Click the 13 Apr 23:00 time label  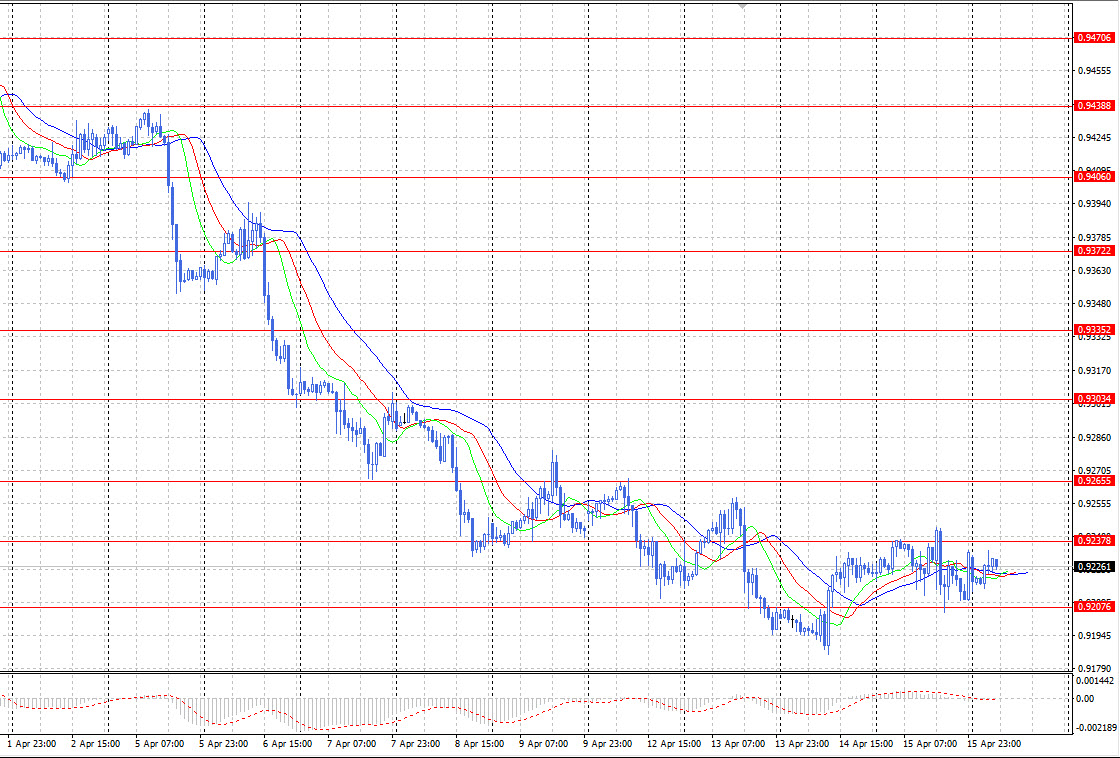[802, 744]
